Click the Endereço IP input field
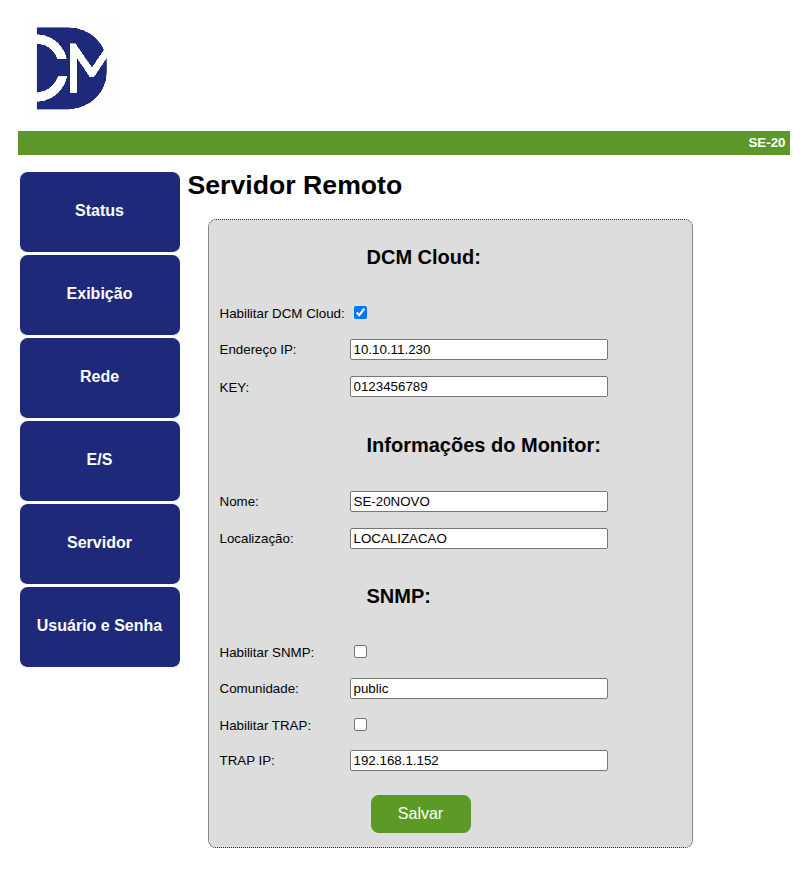 coord(478,350)
